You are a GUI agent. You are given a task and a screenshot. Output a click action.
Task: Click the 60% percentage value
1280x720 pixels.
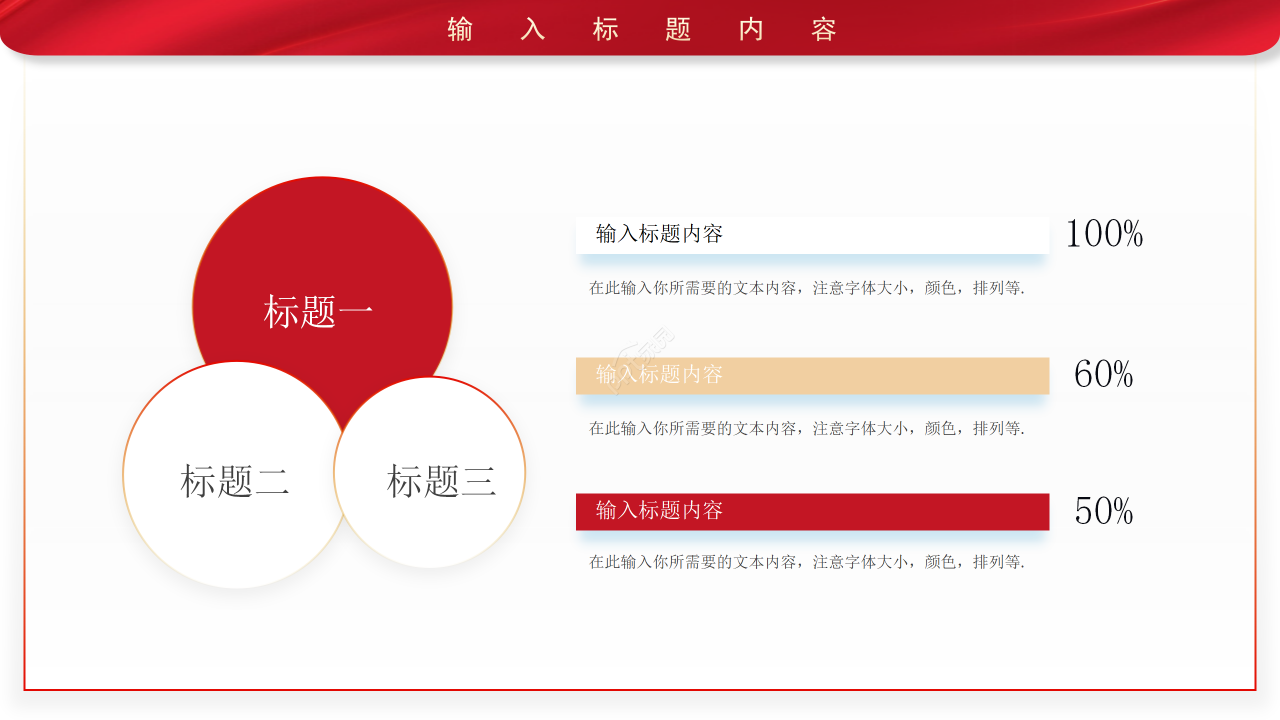click(1104, 375)
